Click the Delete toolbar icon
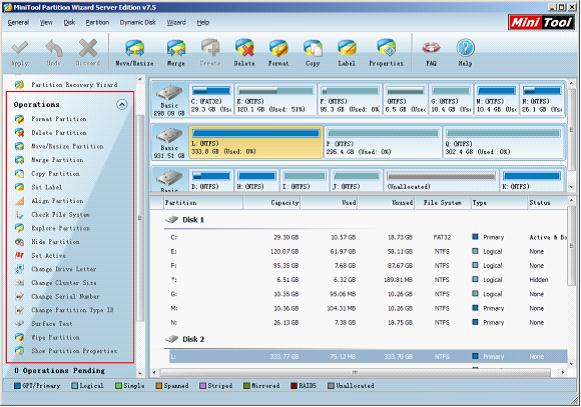 coord(245,49)
